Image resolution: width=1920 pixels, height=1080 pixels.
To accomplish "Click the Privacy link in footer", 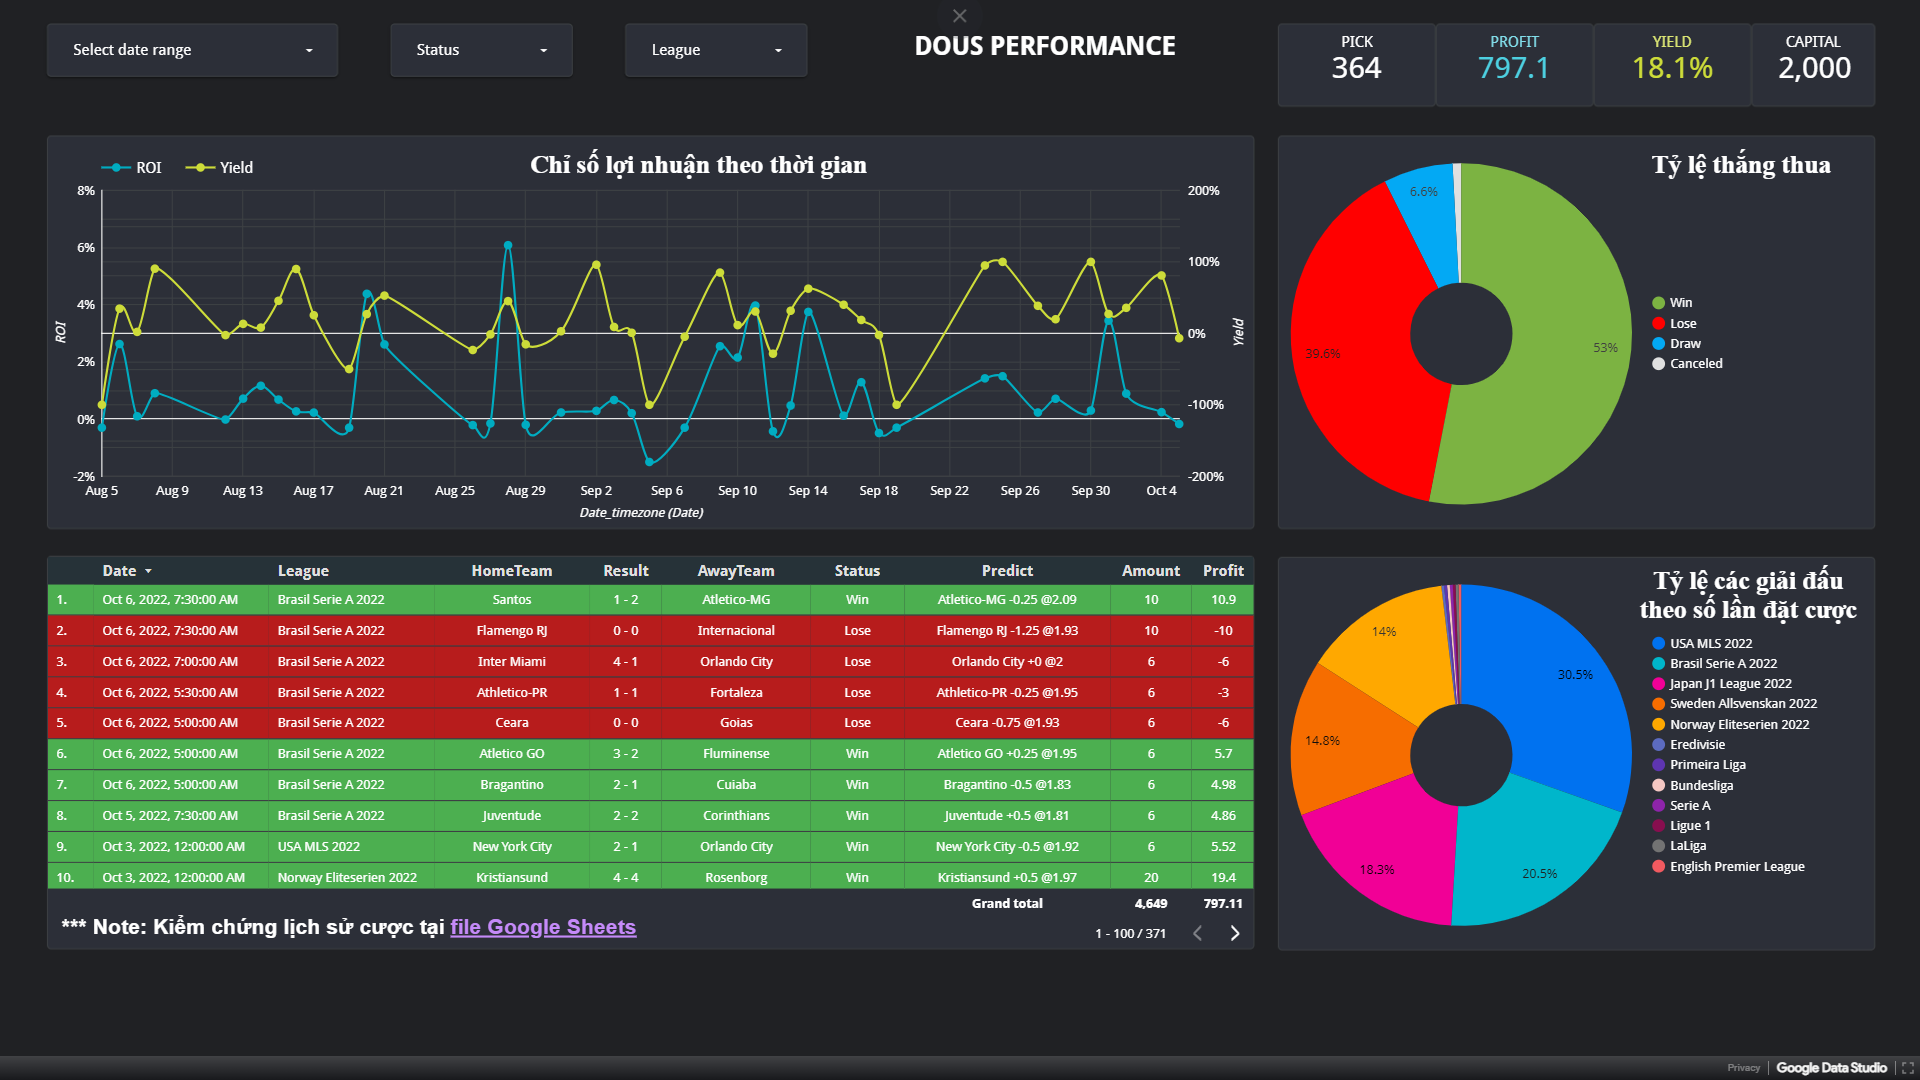I will (1743, 1068).
